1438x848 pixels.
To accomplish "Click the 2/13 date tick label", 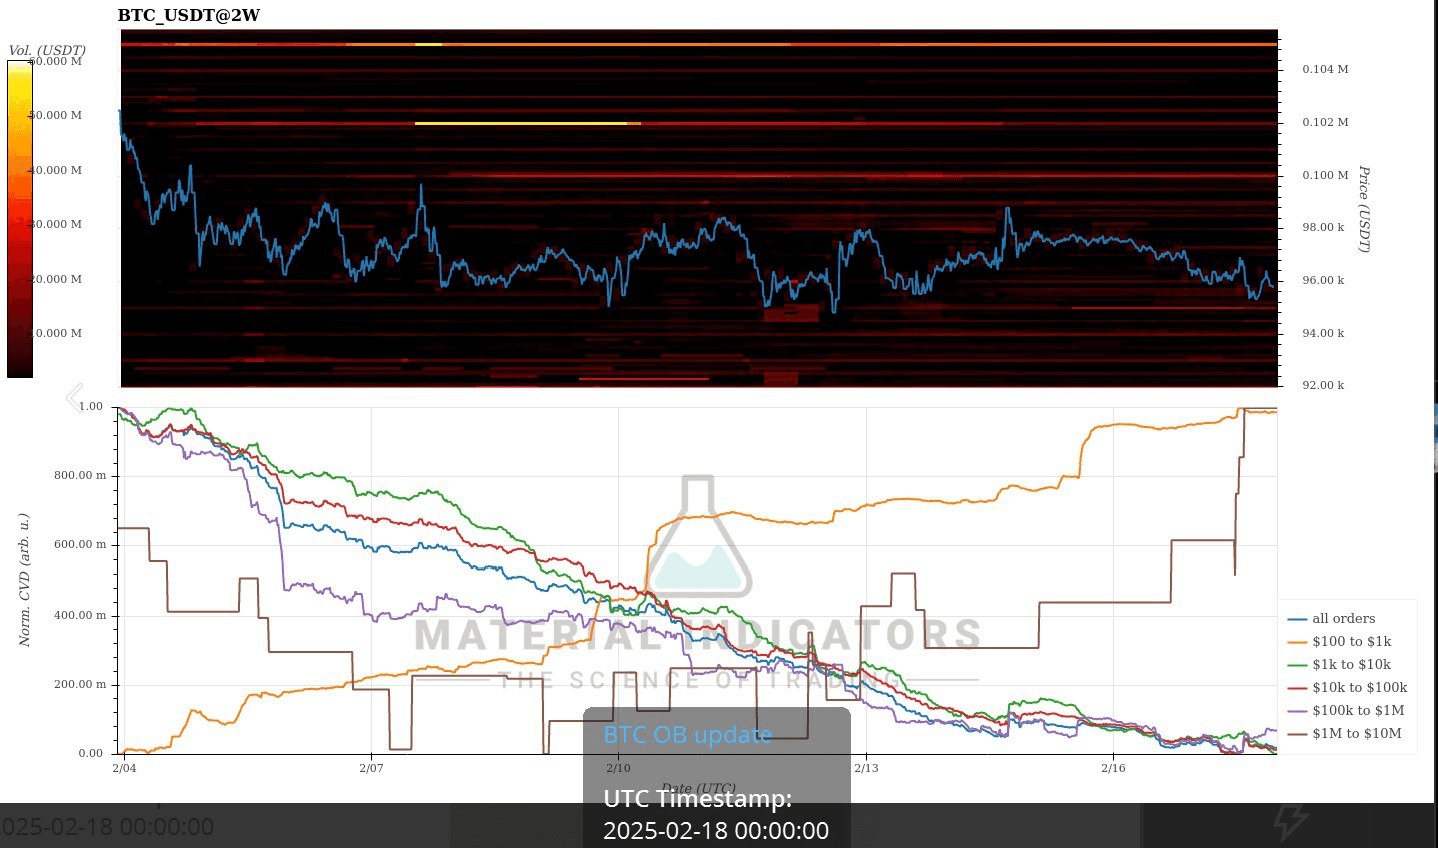I will click(x=866, y=768).
